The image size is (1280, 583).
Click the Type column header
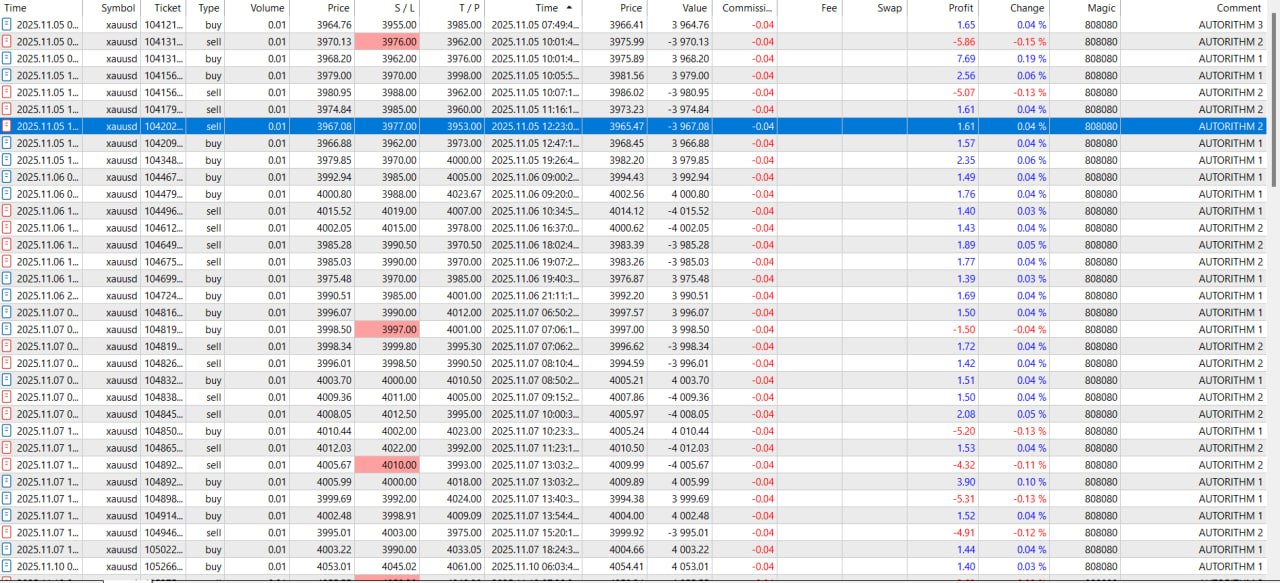tap(208, 8)
